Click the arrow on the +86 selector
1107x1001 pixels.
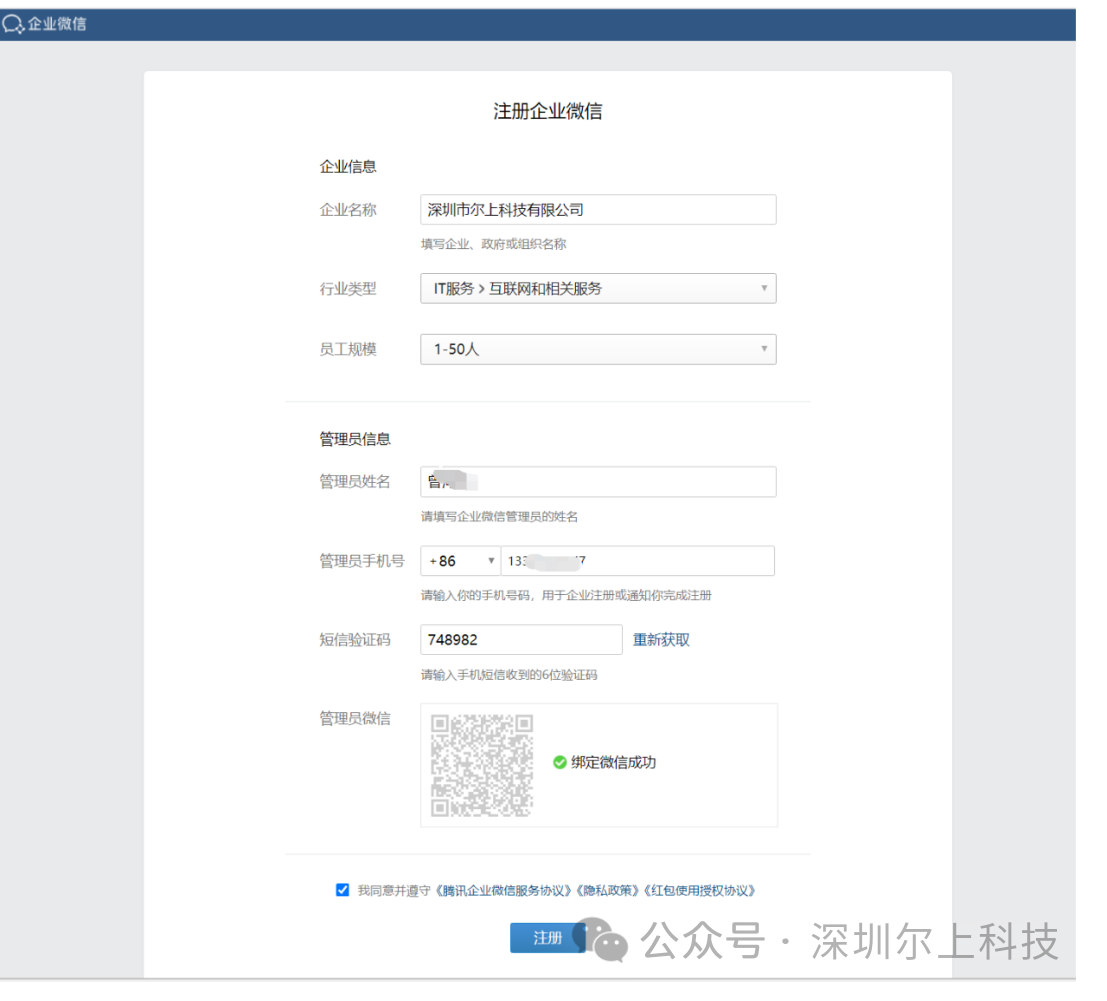point(491,560)
